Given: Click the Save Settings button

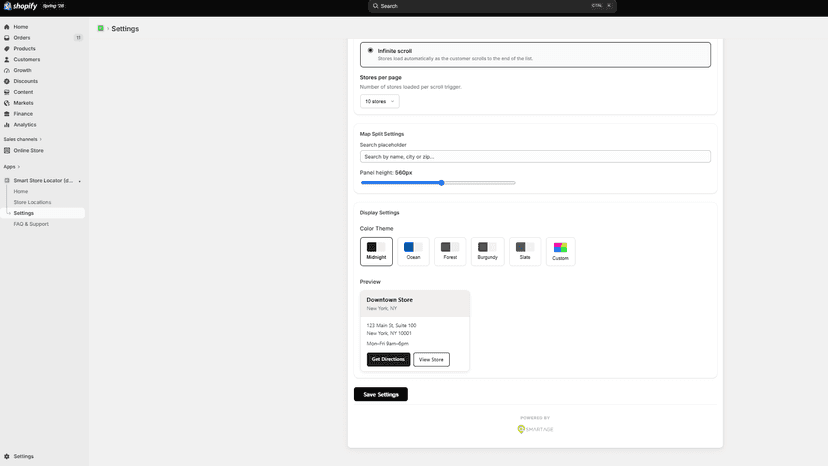Looking at the screenshot, I should point(381,394).
